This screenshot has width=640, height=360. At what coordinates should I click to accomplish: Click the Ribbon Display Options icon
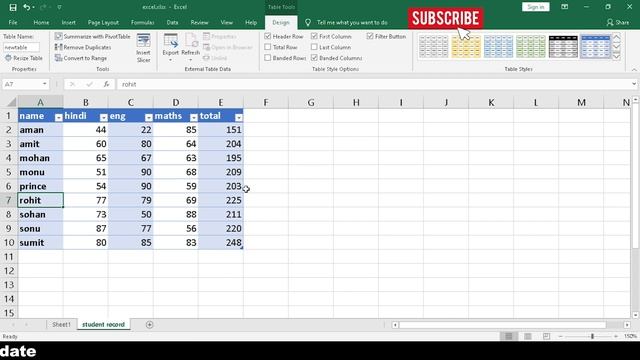pos(564,7)
